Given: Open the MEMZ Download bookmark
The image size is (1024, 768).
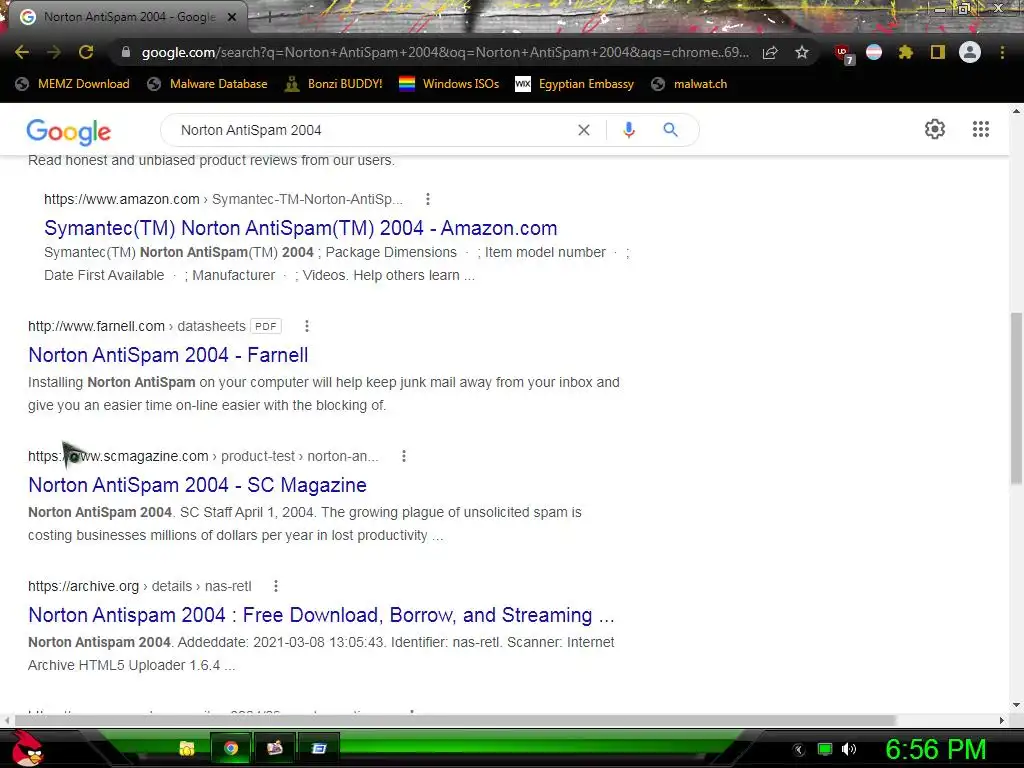Looking at the screenshot, I should [x=72, y=84].
